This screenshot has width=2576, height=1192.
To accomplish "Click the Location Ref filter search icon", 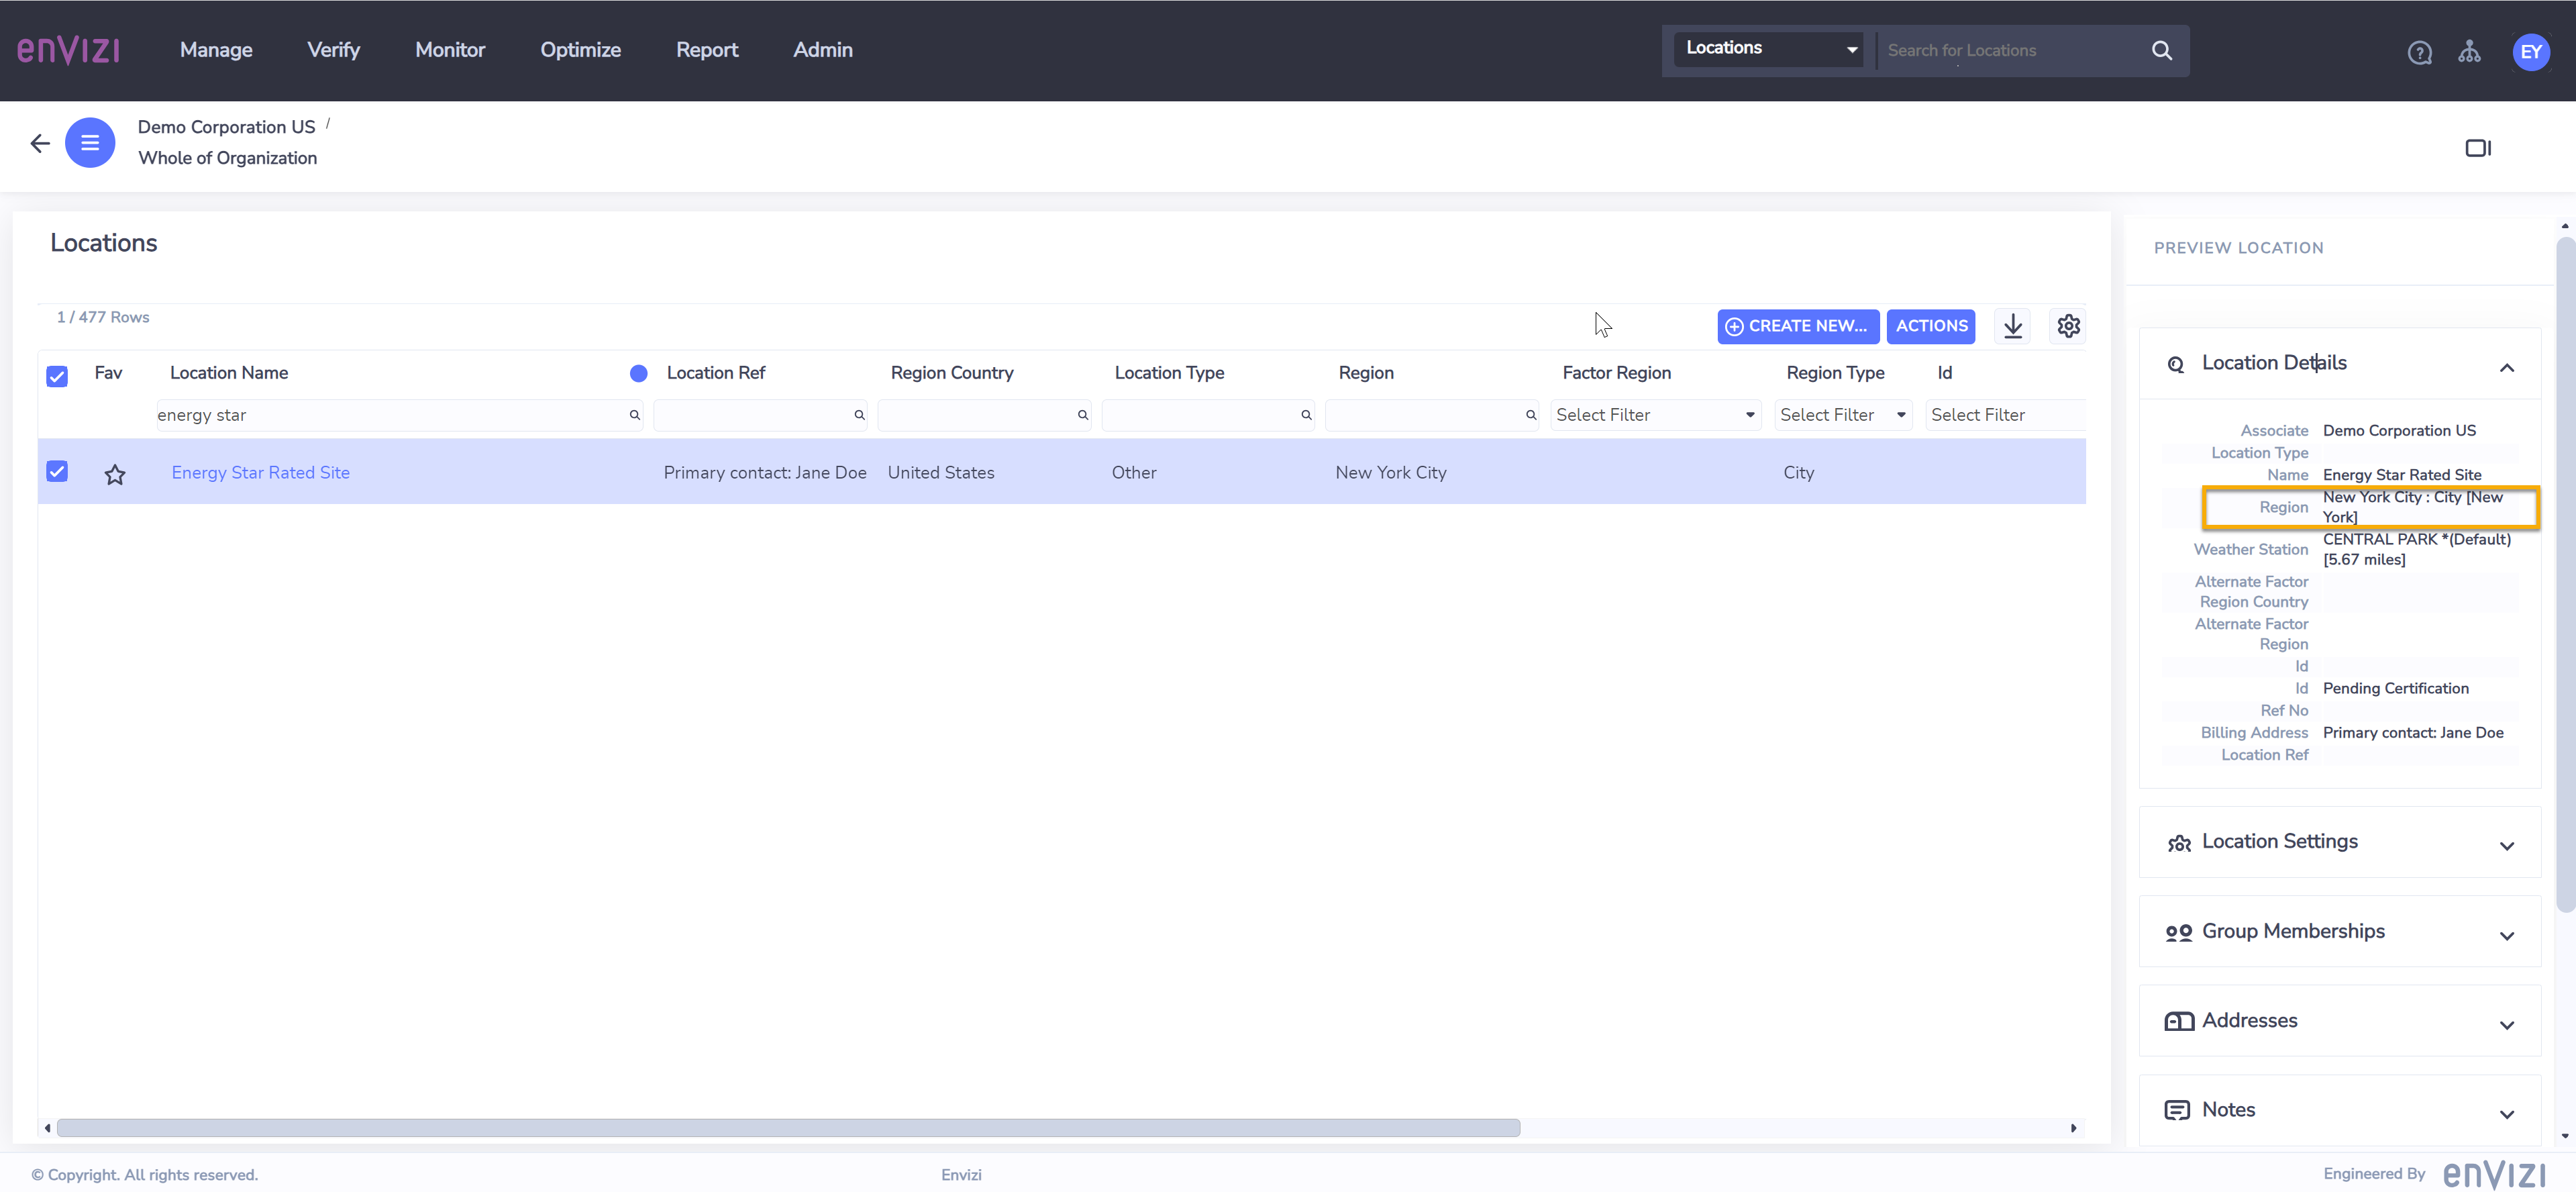I will coord(859,415).
